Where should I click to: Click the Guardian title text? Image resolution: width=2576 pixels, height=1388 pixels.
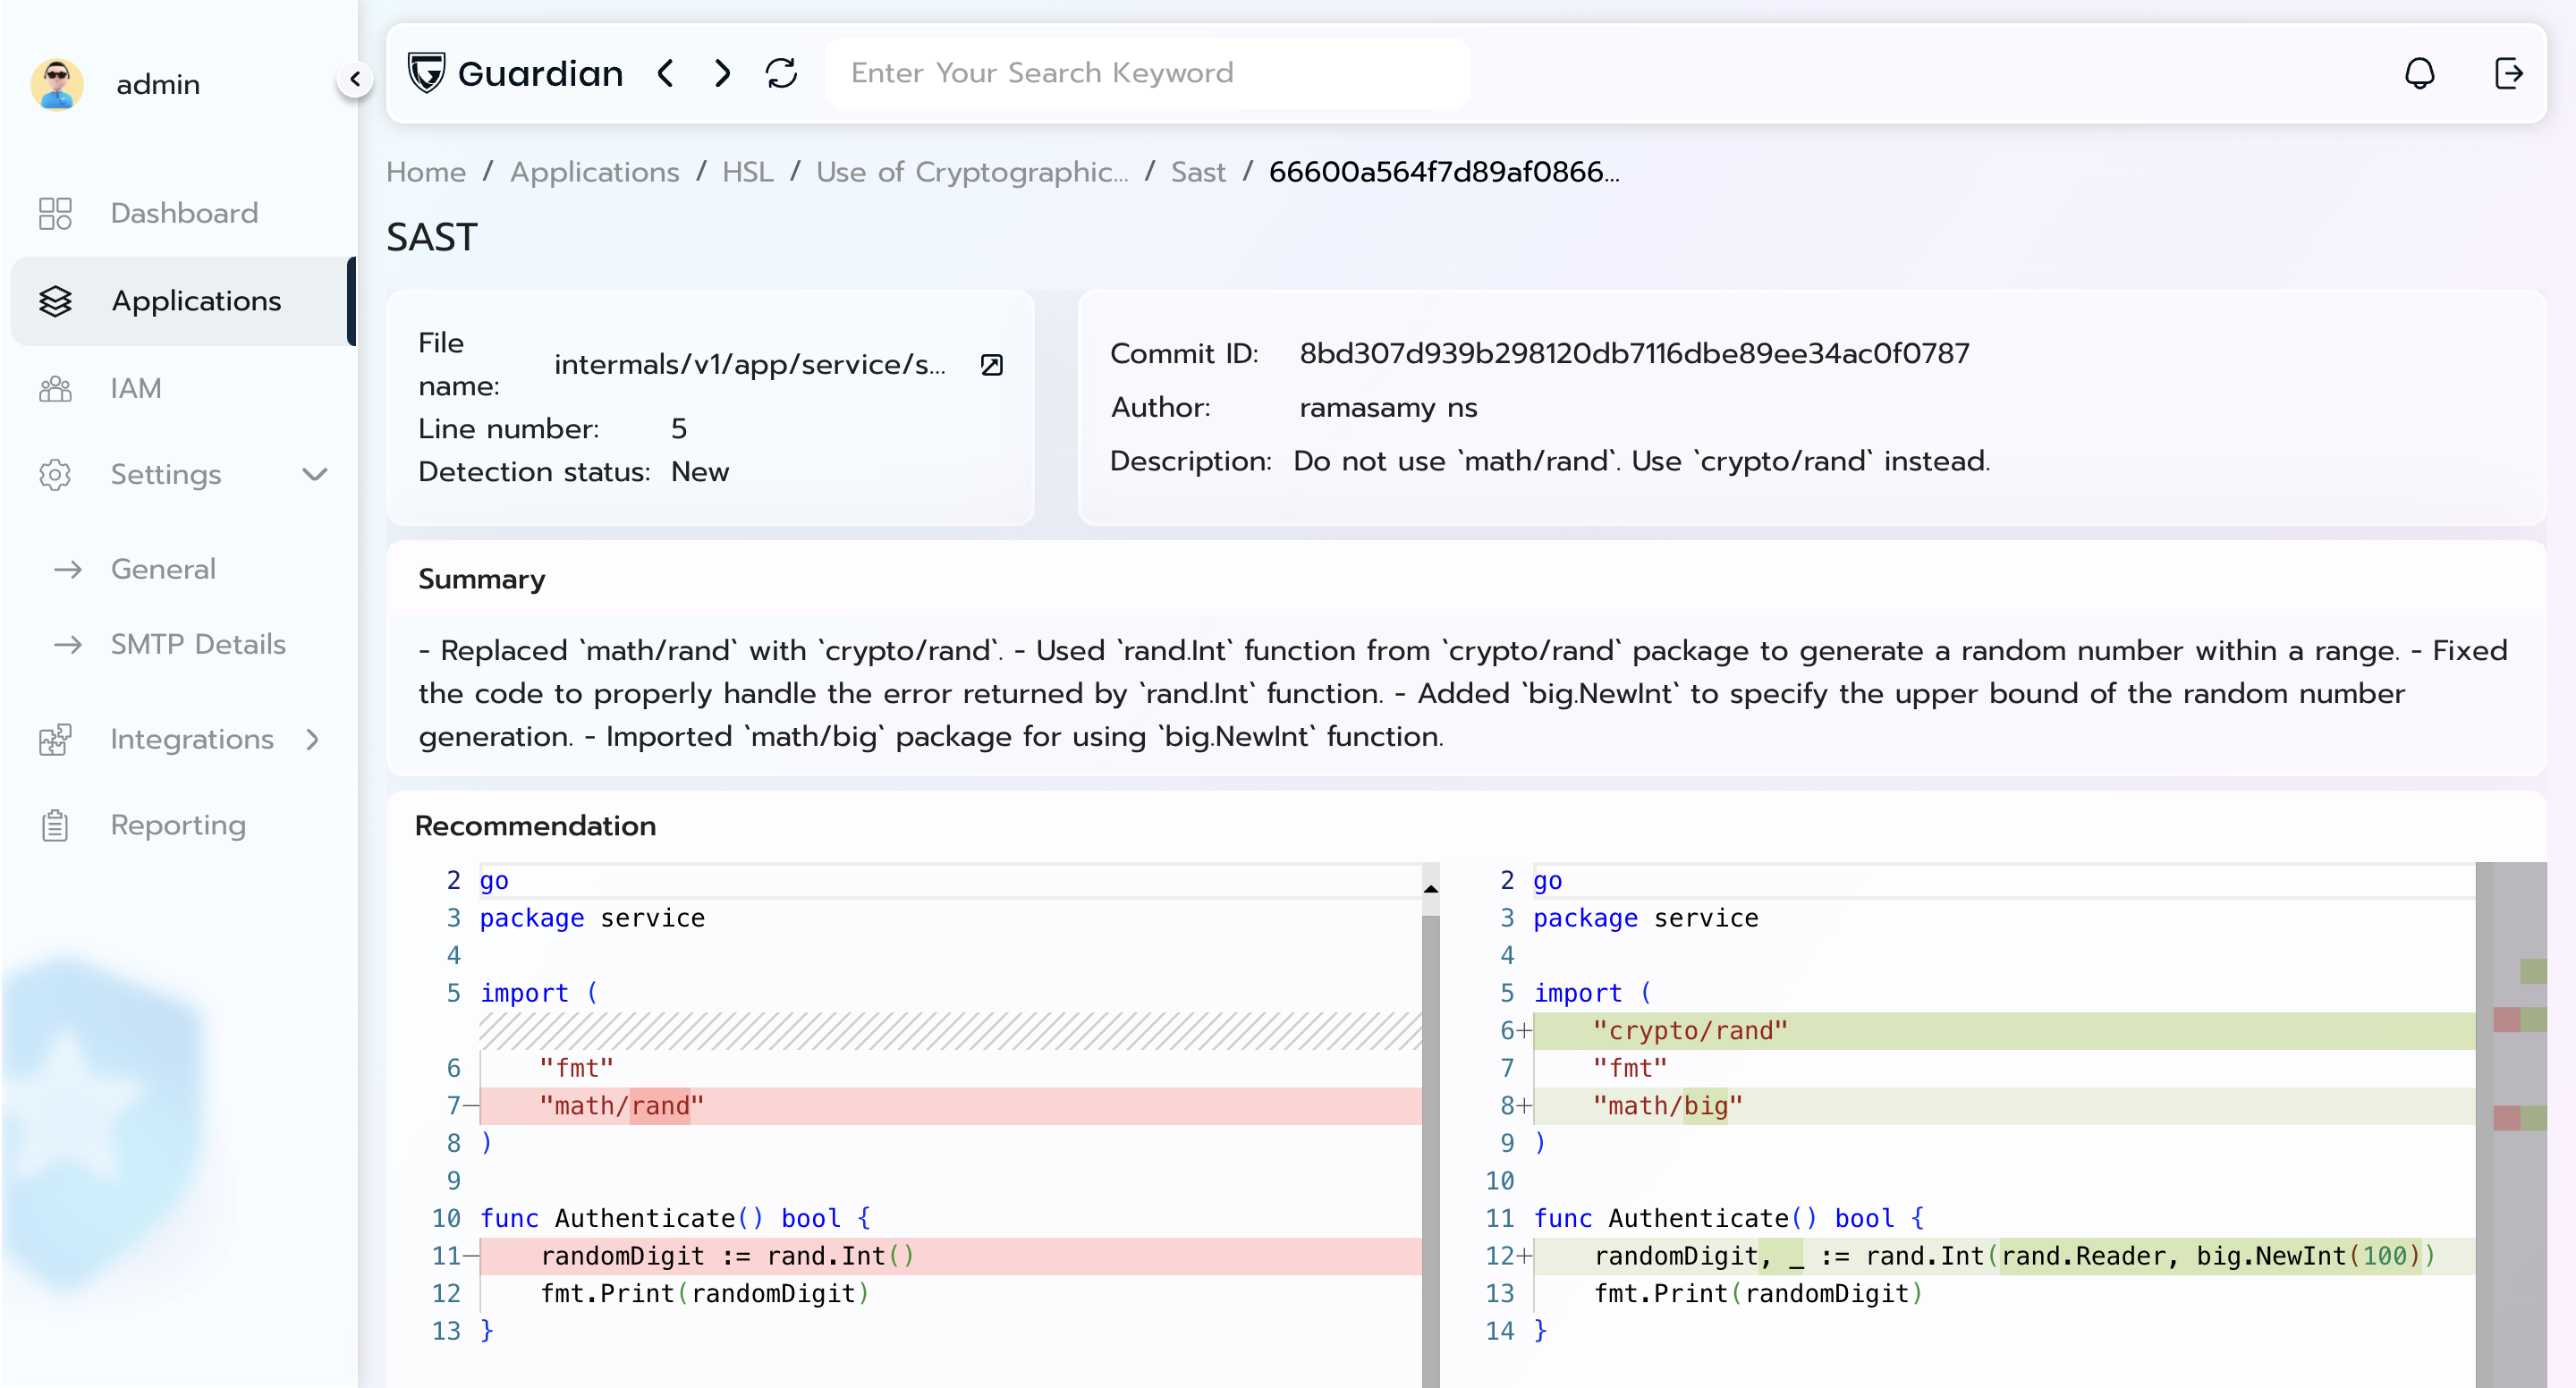[540, 73]
